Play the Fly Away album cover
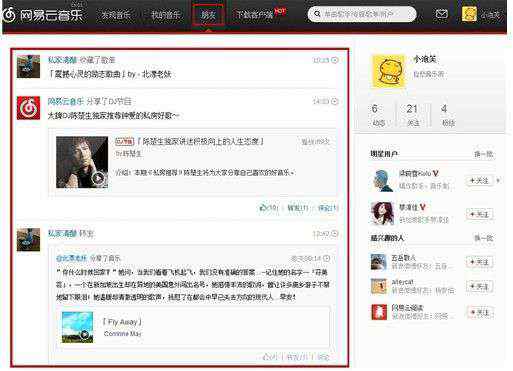Screen dimensions: 513x371 pyautogui.click(x=77, y=327)
